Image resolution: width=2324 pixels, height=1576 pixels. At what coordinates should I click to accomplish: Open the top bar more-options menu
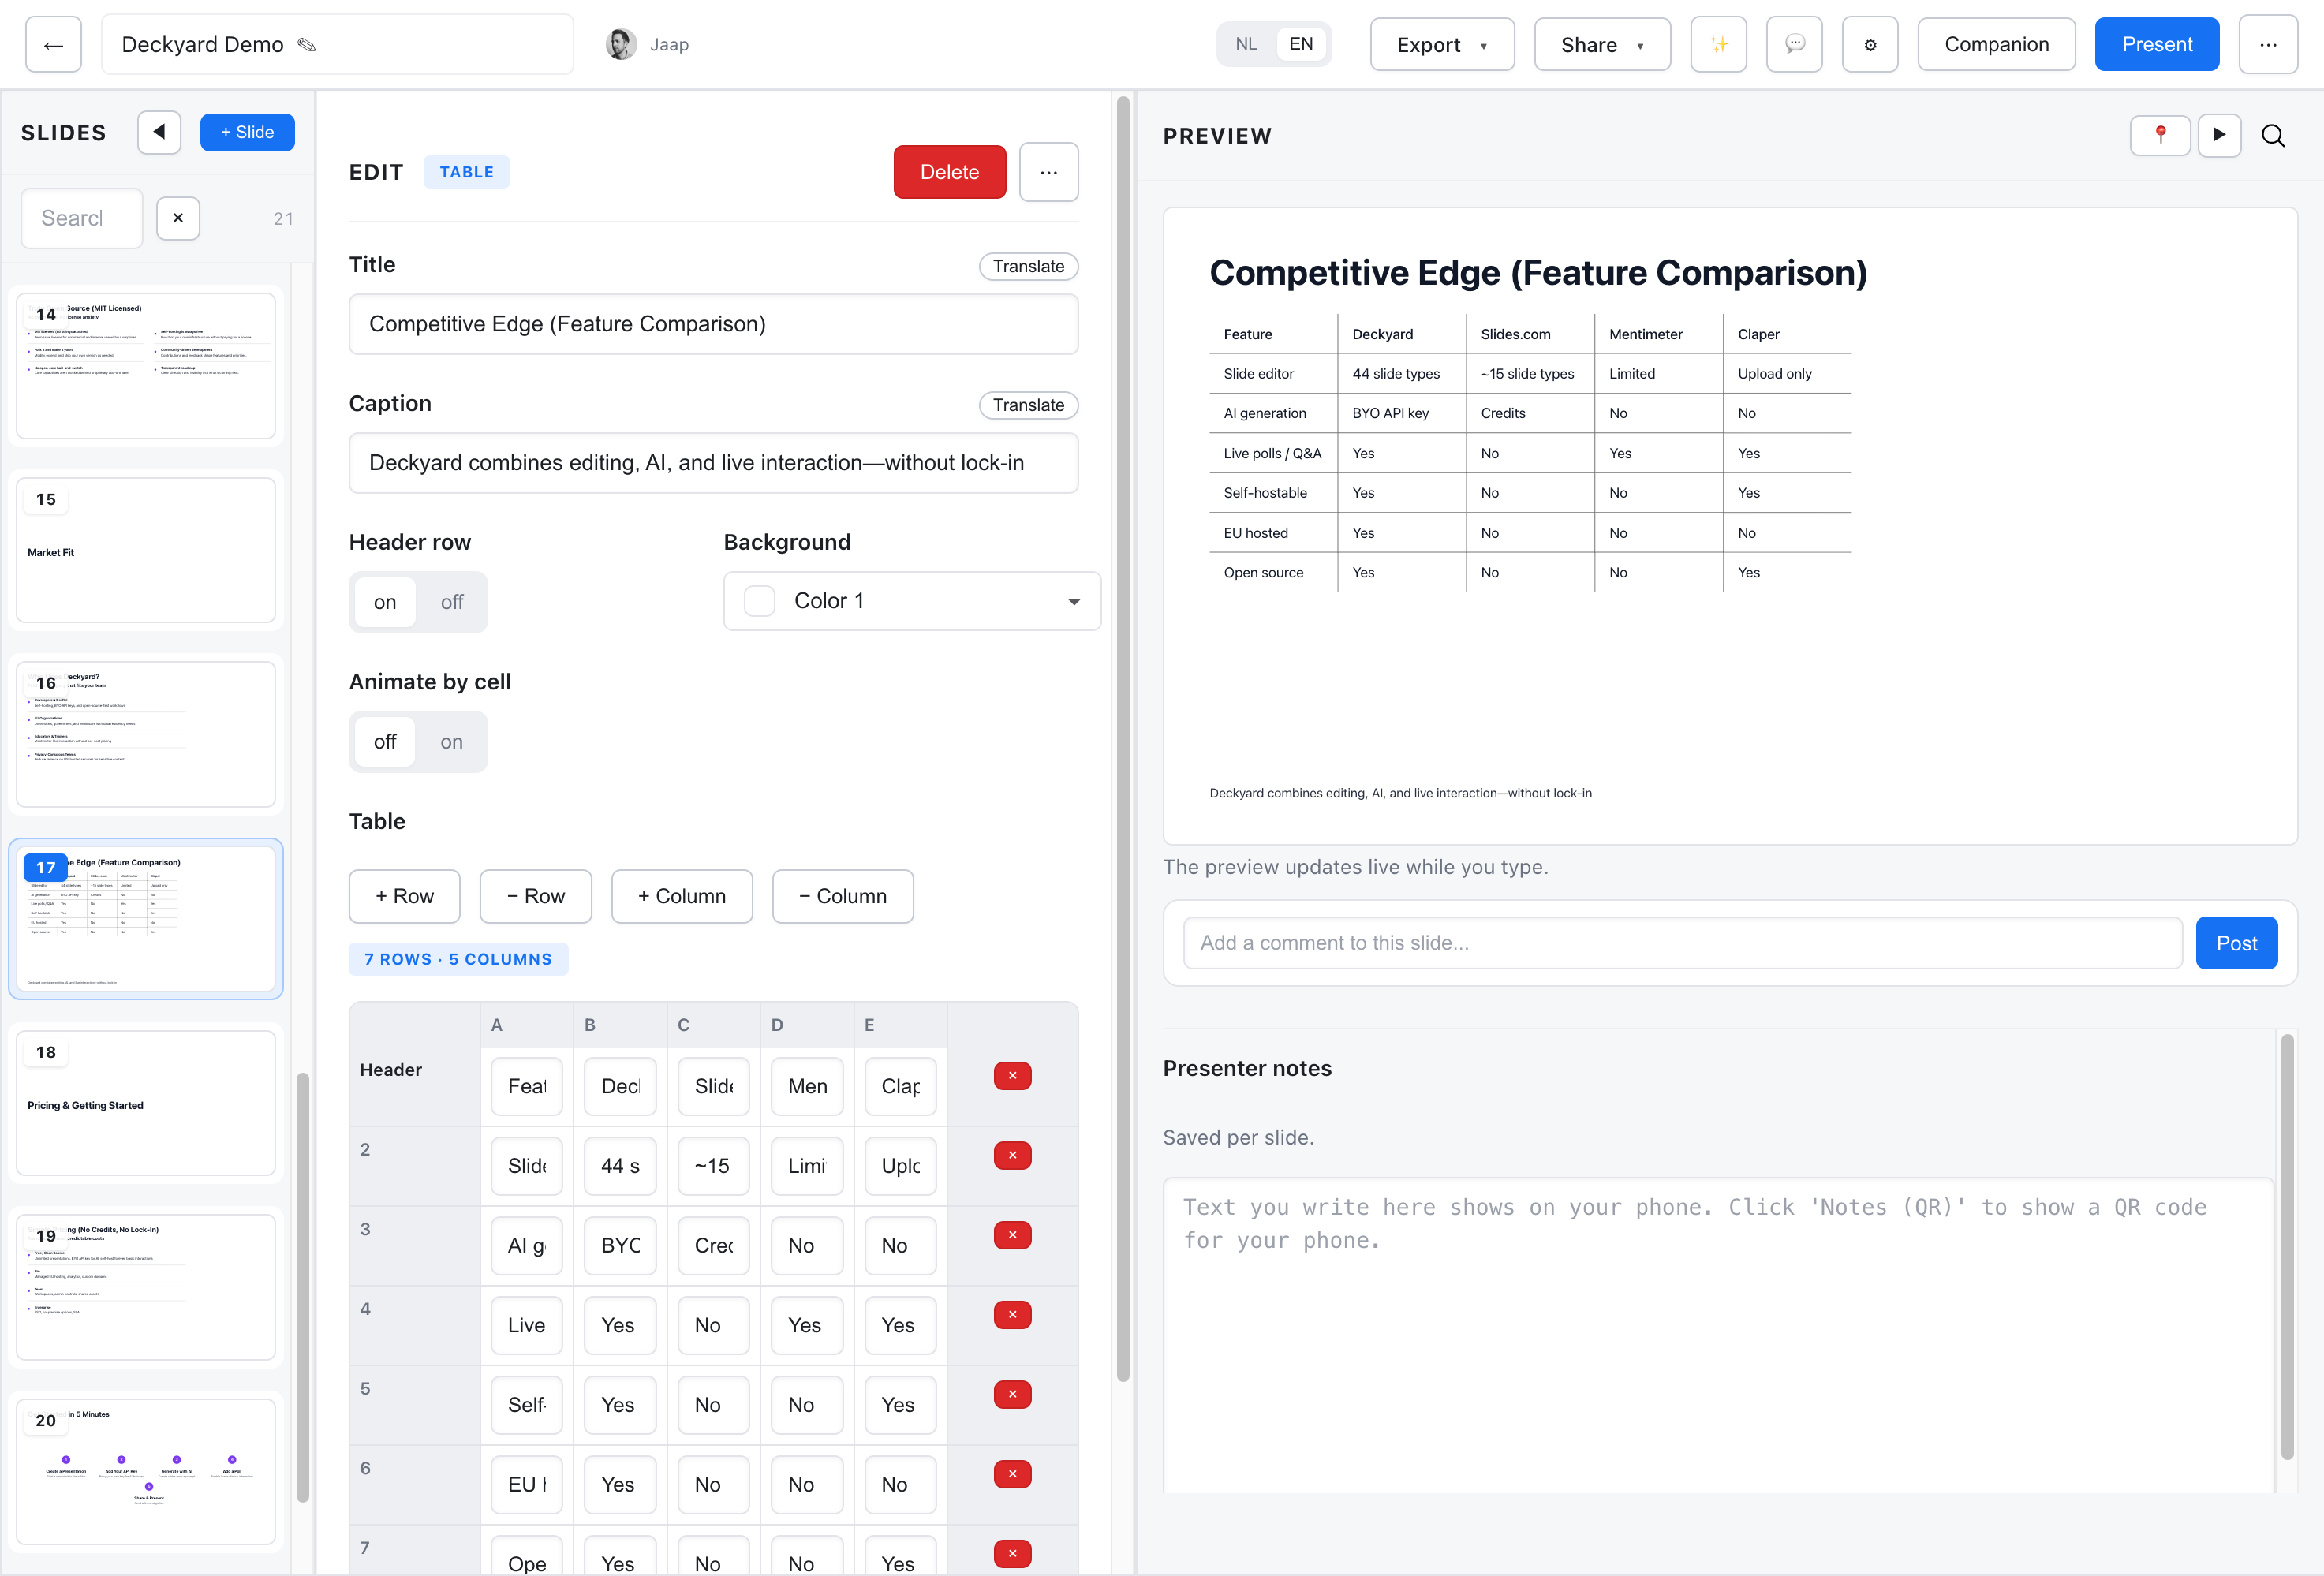2268,45
